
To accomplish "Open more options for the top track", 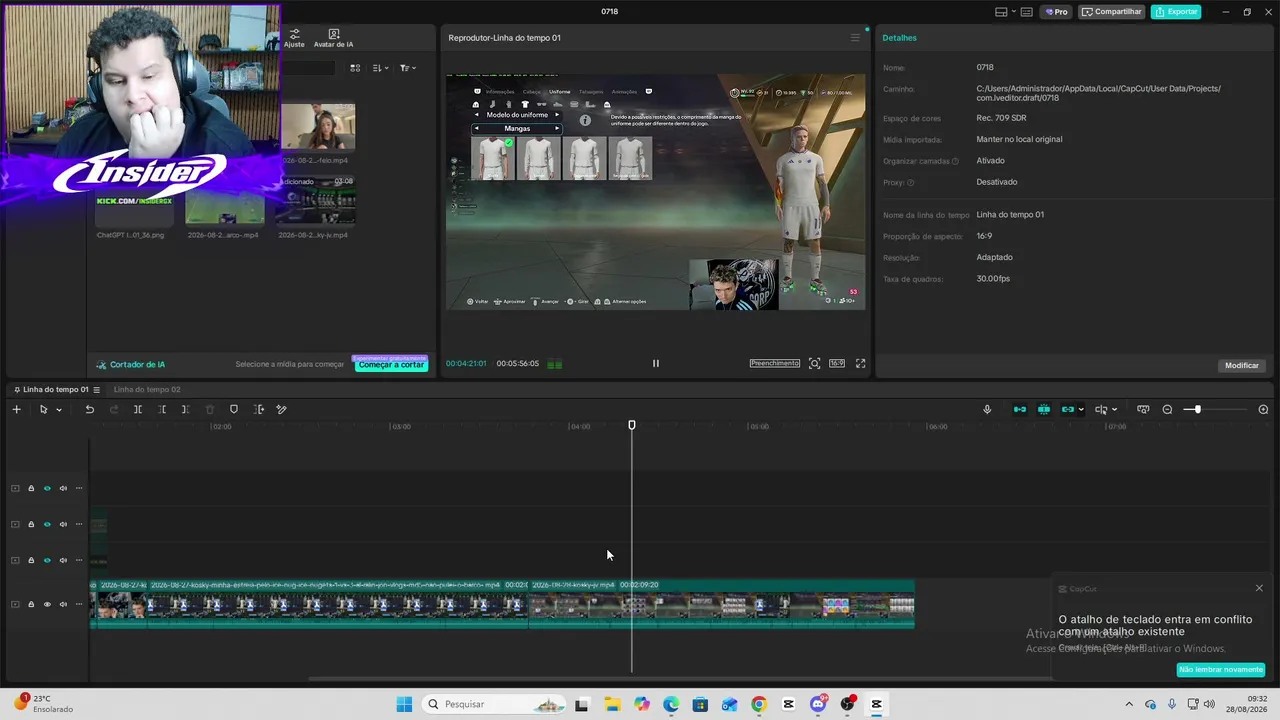I will [x=79, y=488].
